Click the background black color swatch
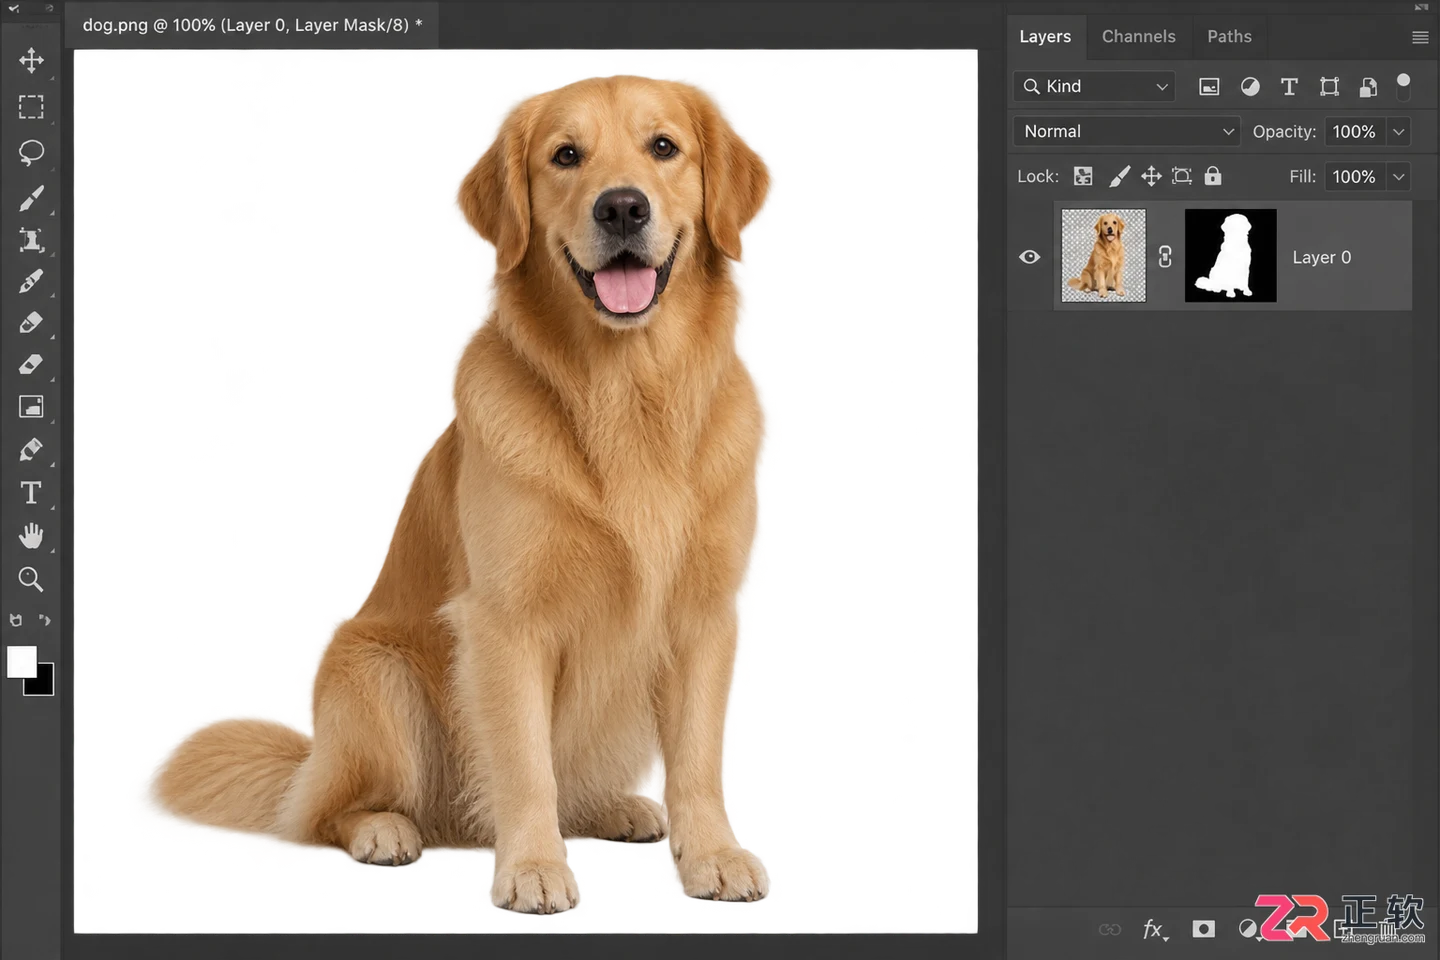1440x960 pixels. [44, 685]
